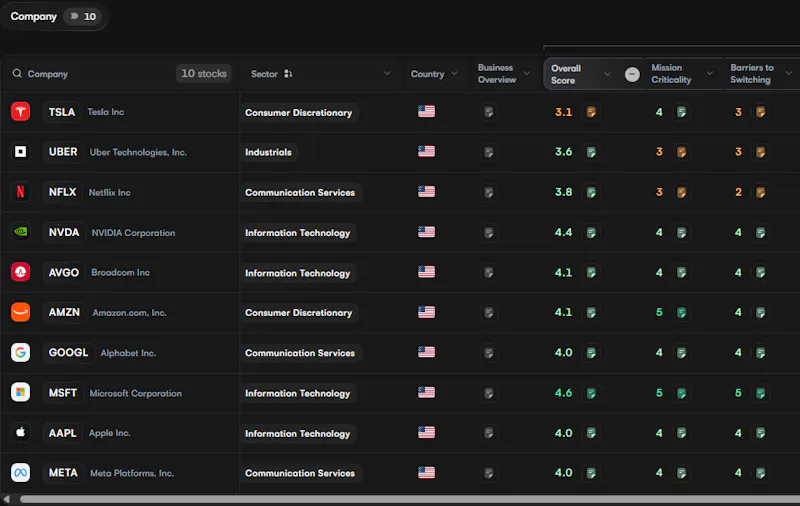The width and height of the screenshot is (800, 506).
Task: Expand the Sector column dropdown
Action: click(387, 73)
